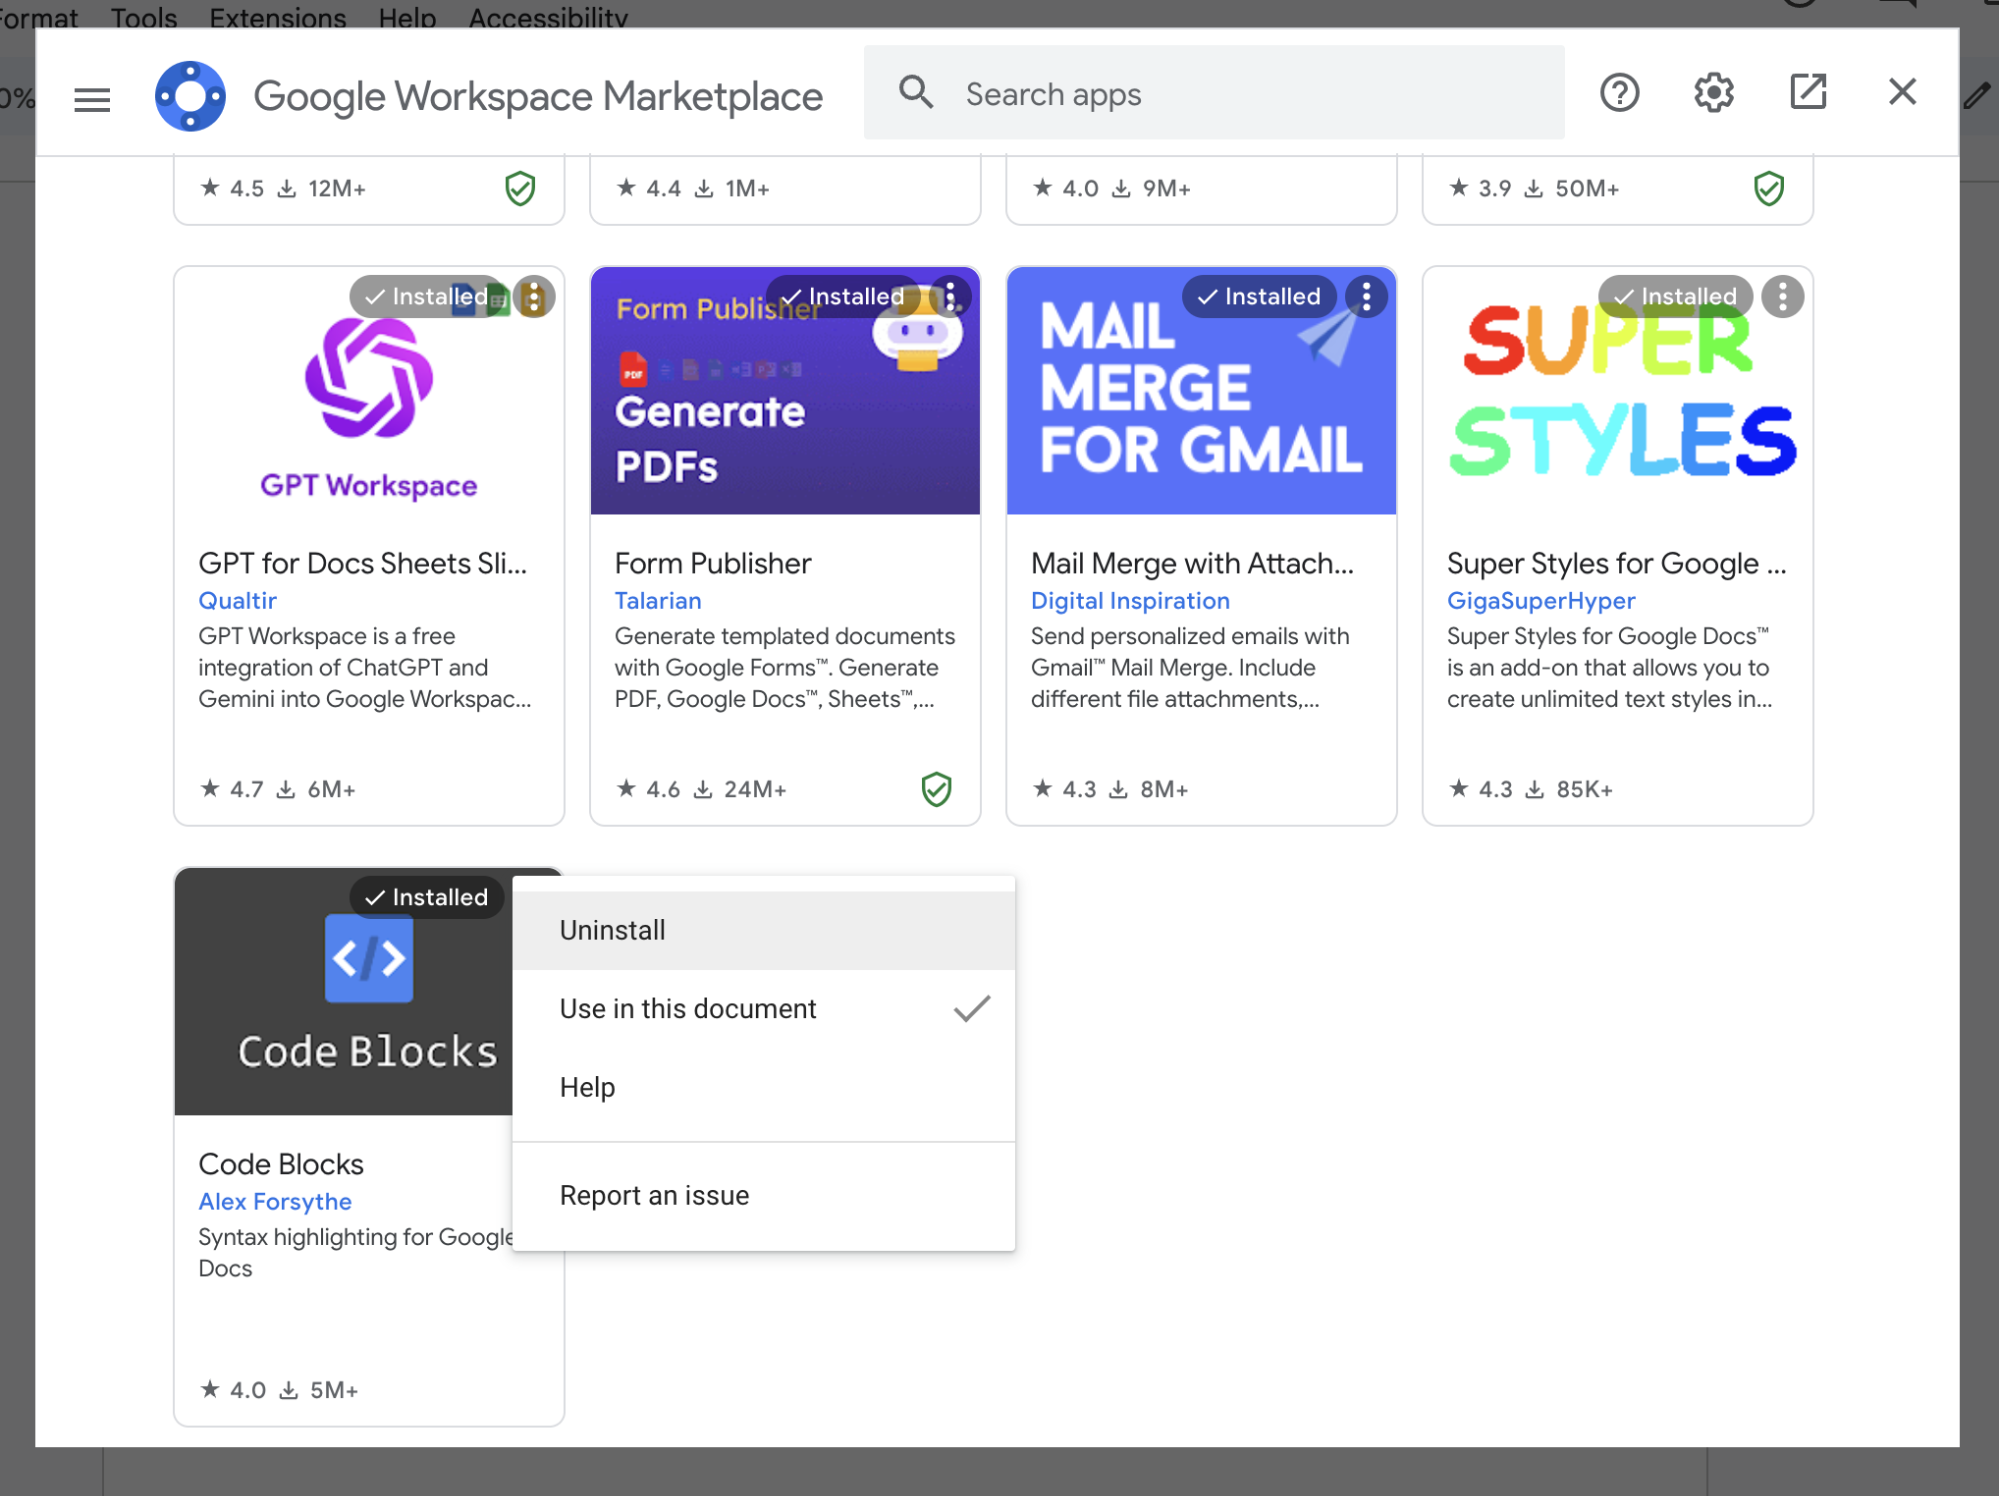Click the Installed badge on GPT for Docs

(x=426, y=297)
